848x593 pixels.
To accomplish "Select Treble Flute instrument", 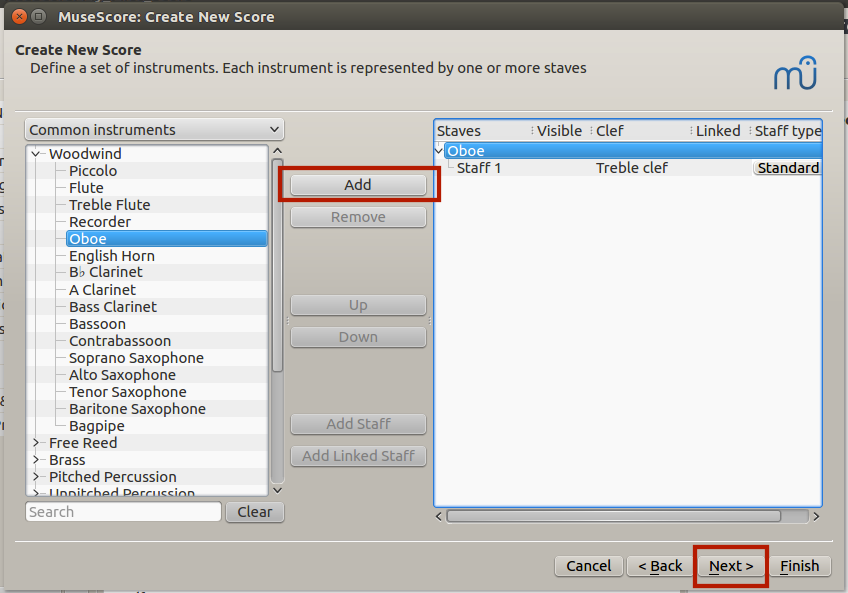I will tap(109, 205).
